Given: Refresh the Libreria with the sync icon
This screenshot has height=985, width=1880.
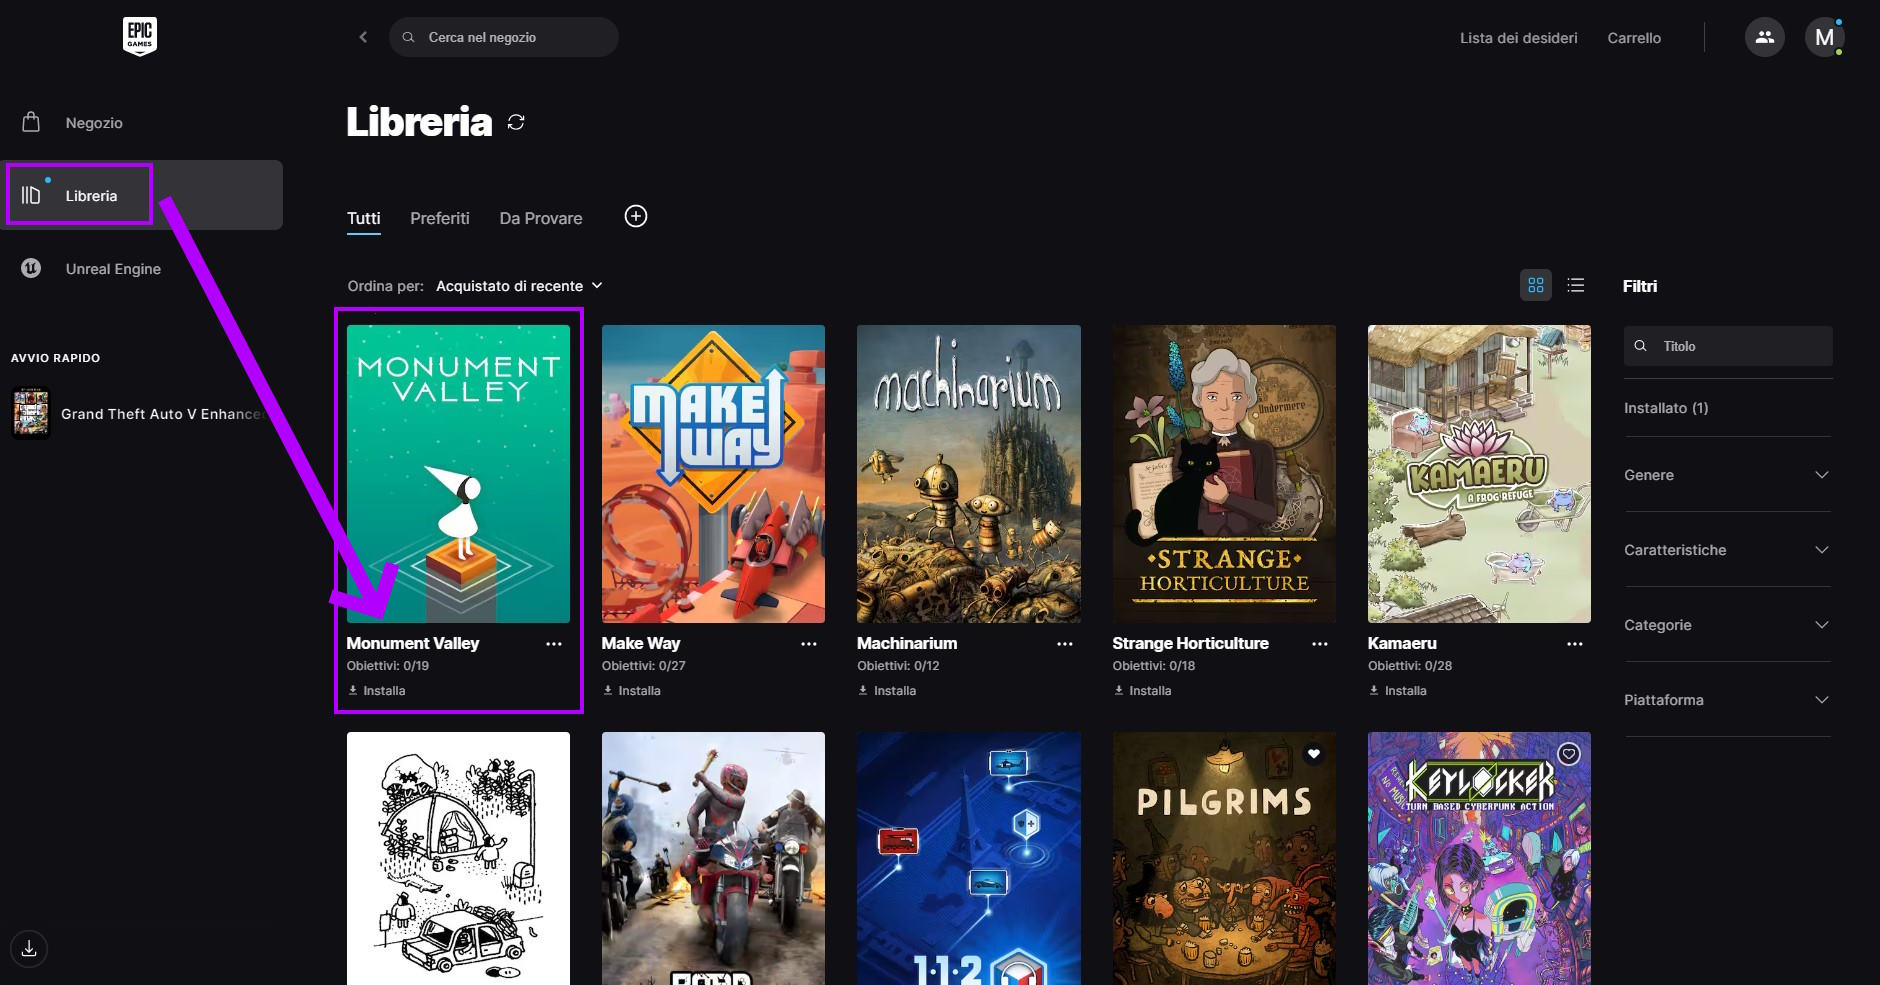Looking at the screenshot, I should click(x=516, y=122).
